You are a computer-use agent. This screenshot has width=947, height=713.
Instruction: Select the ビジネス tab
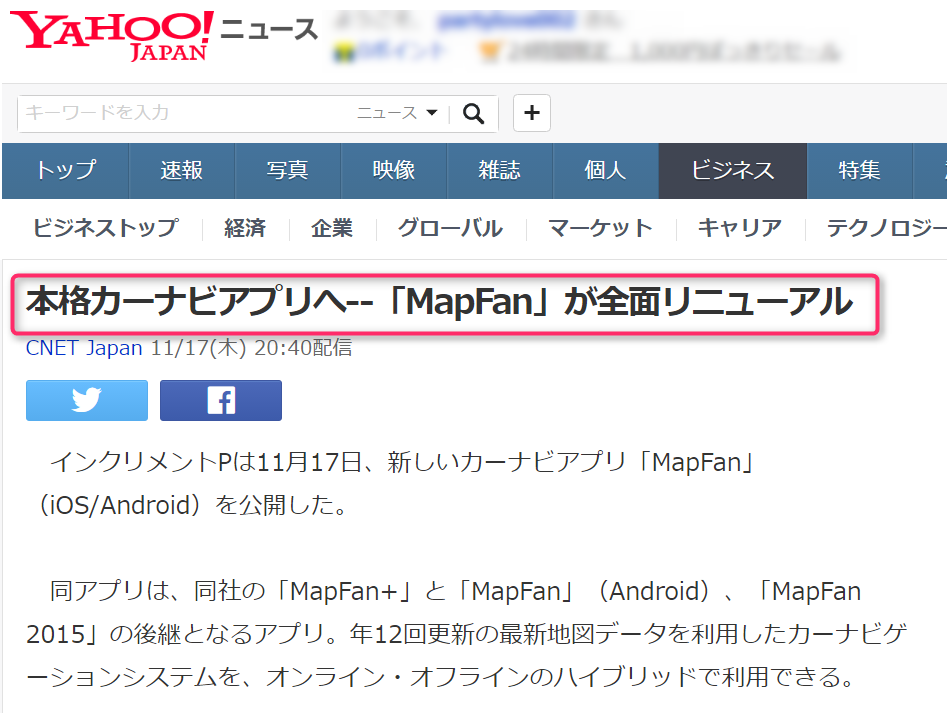pos(733,171)
